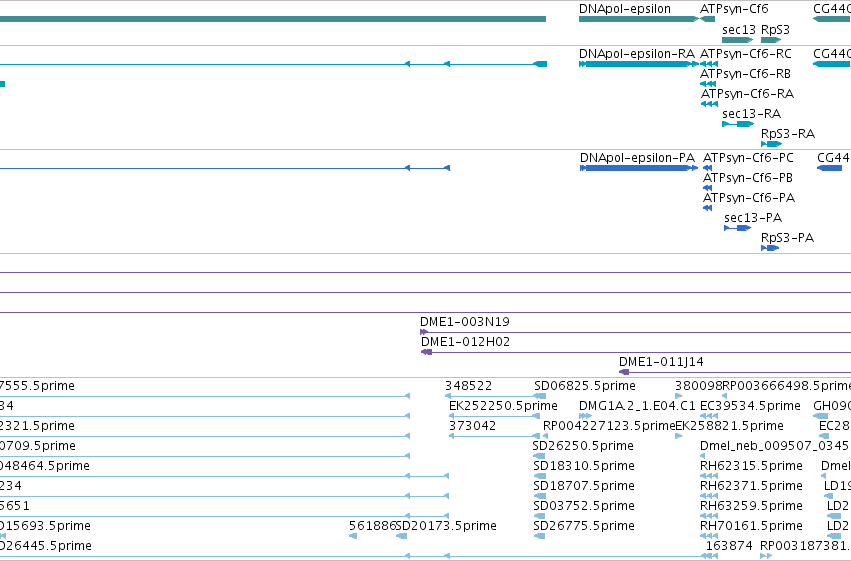Click the DNApol-epsilon-RA transcript glyph
Viewport: 851px width, 561px height.
point(639,64)
